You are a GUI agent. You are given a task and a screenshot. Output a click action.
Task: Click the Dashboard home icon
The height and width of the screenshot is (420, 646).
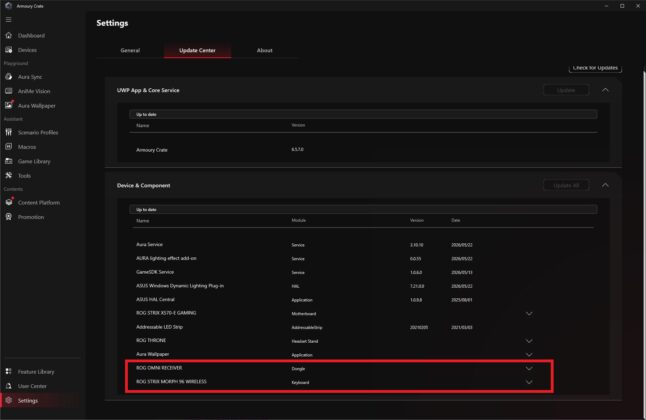point(9,35)
